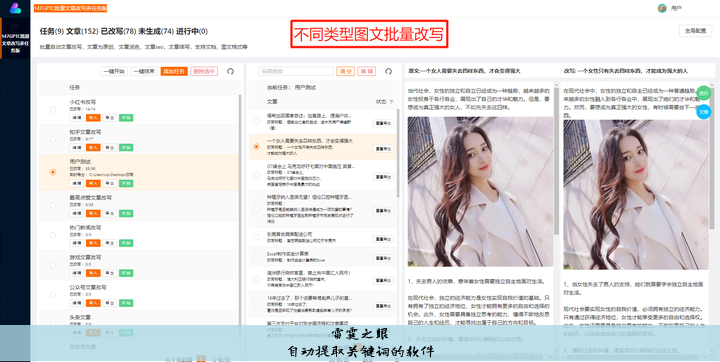Open 全局配置 global settings

[695, 31]
